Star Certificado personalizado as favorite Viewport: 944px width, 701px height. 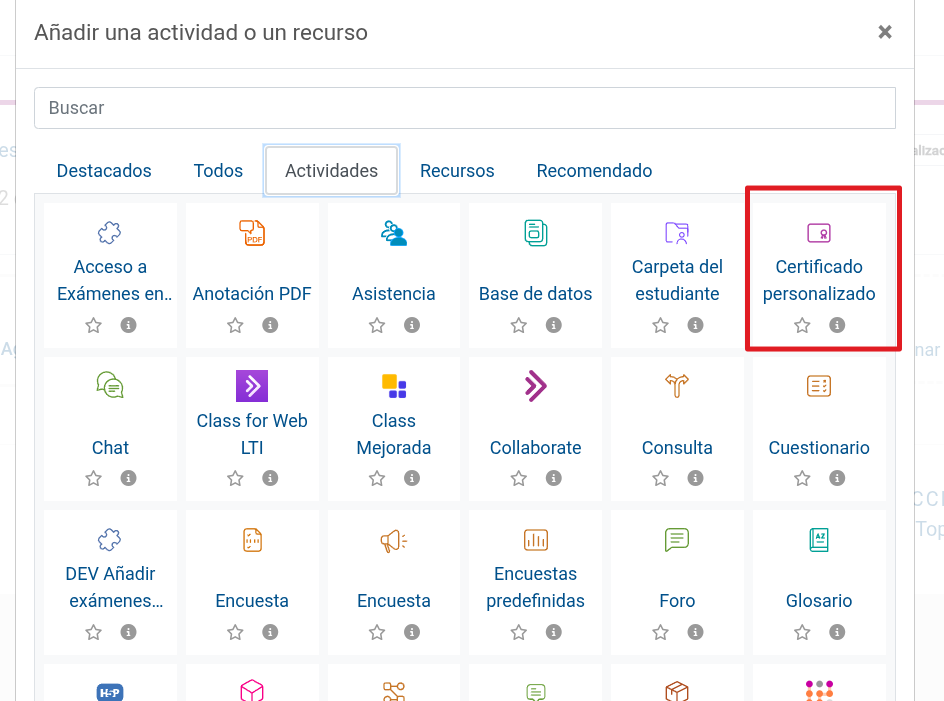802,325
